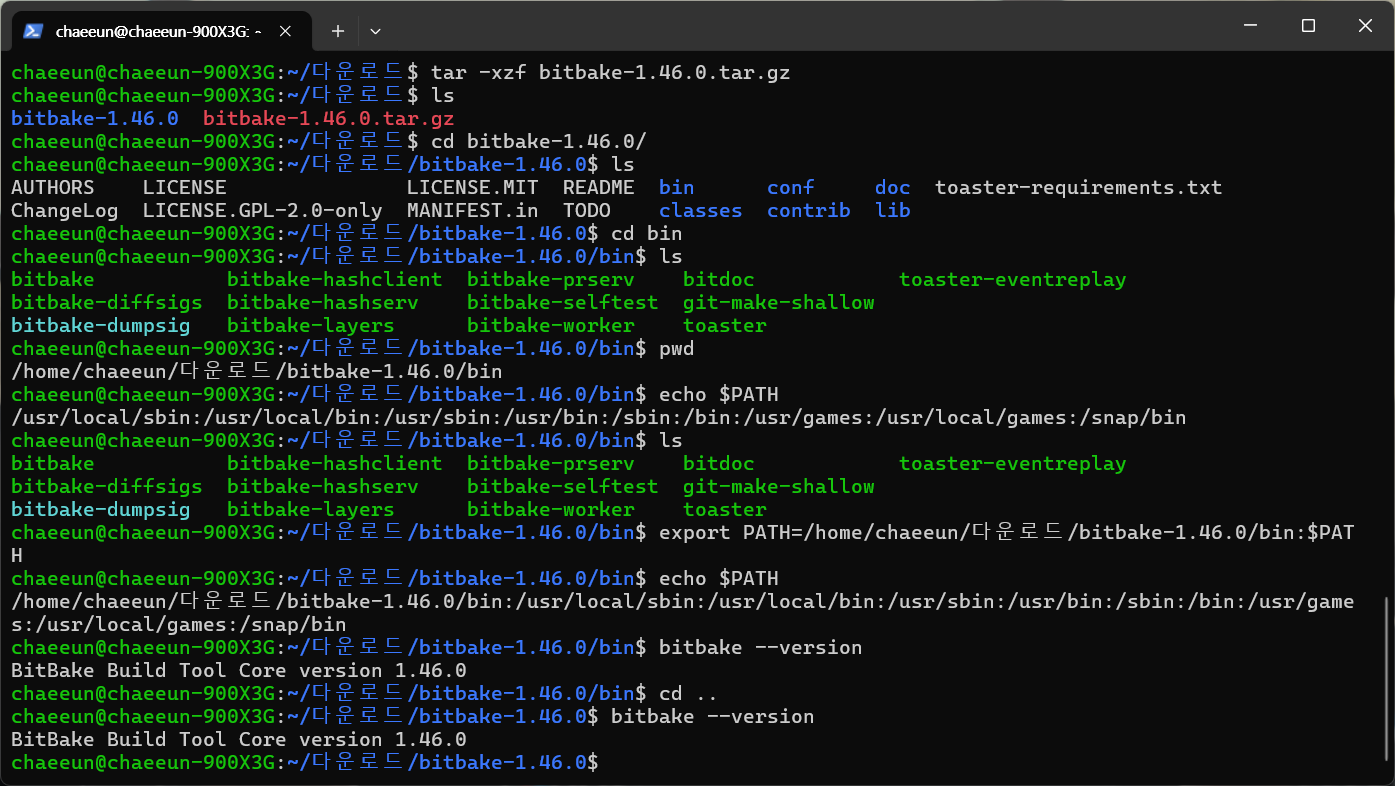Click the "cd bin" command text

coord(647,233)
